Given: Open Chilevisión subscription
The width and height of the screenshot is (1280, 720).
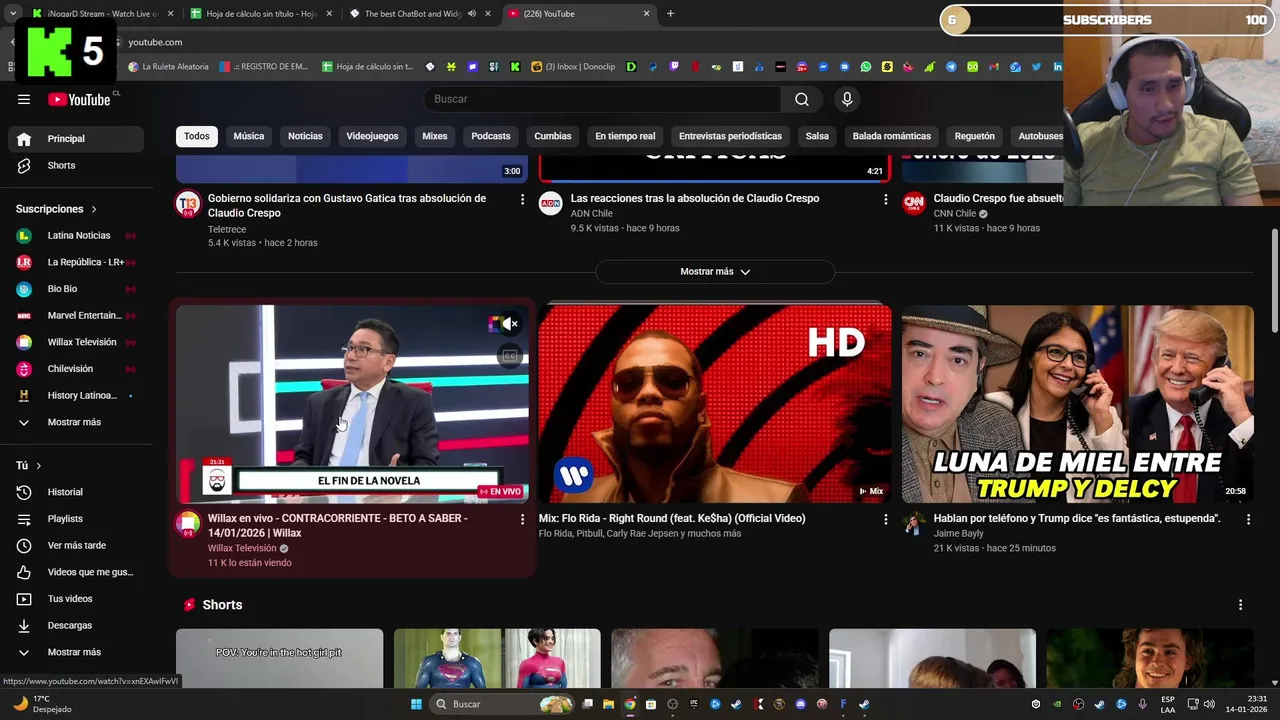Looking at the screenshot, I should [75, 369].
